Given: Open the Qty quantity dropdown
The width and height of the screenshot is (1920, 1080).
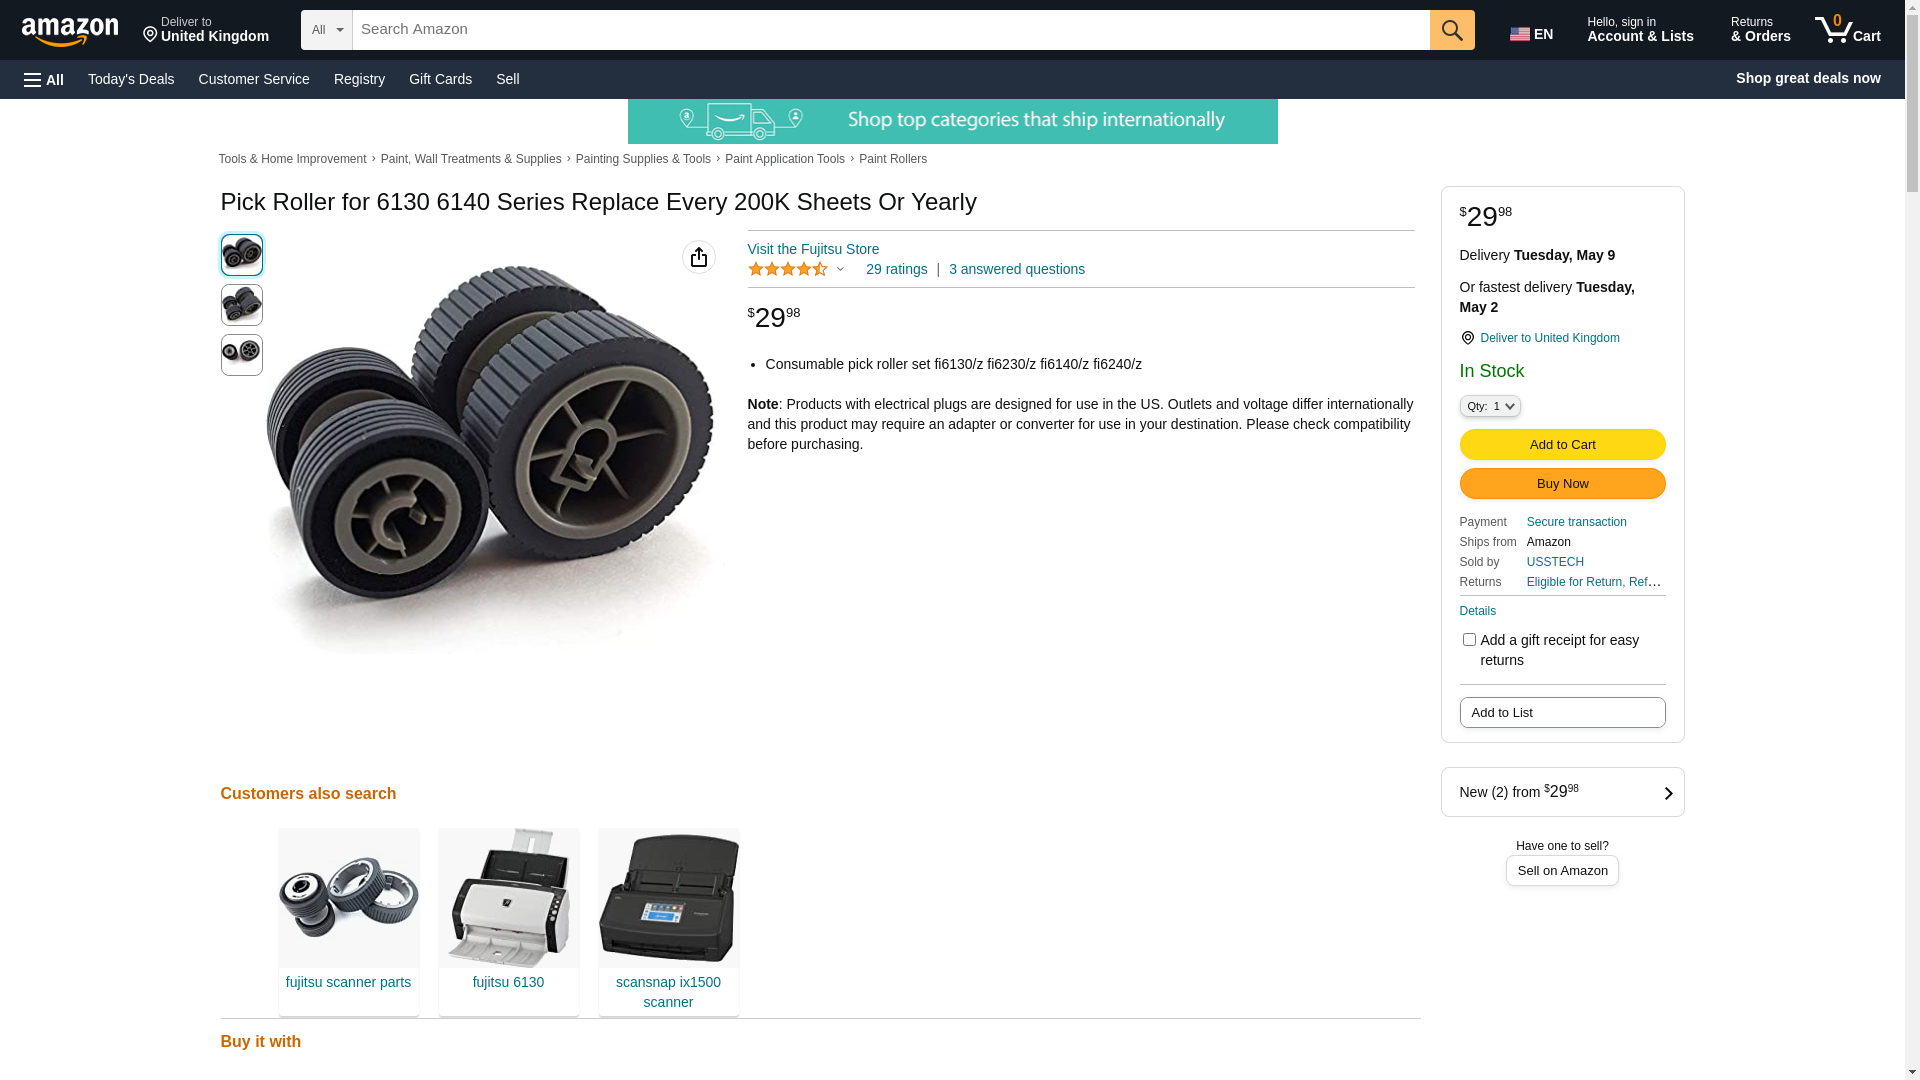Looking at the screenshot, I should tap(1490, 406).
